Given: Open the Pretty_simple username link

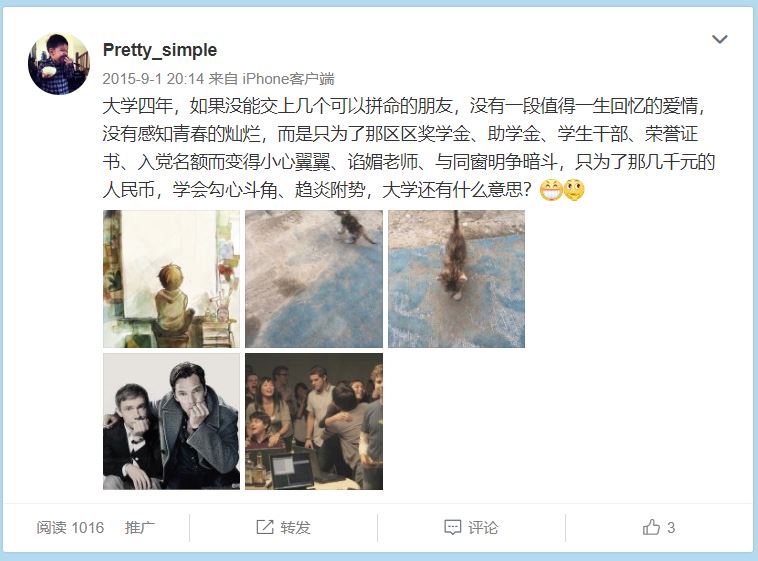Looking at the screenshot, I should tap(160, 50).
